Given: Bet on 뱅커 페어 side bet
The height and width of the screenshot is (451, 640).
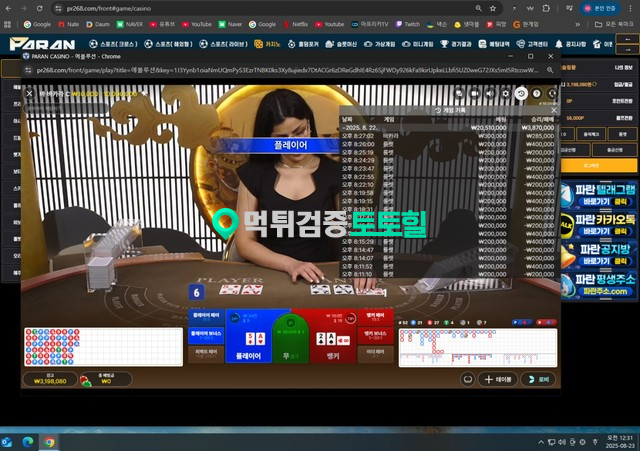Looking at the screenshot, I should (x=376, y=317).
